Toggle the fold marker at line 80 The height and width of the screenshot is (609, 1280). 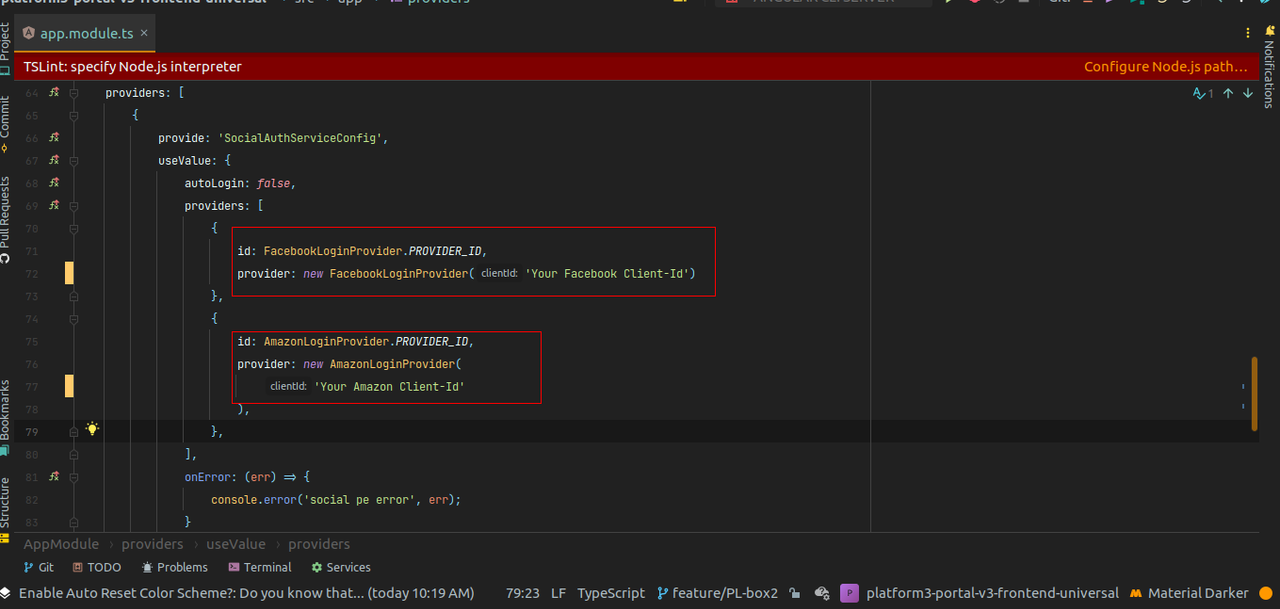(74, 454)
